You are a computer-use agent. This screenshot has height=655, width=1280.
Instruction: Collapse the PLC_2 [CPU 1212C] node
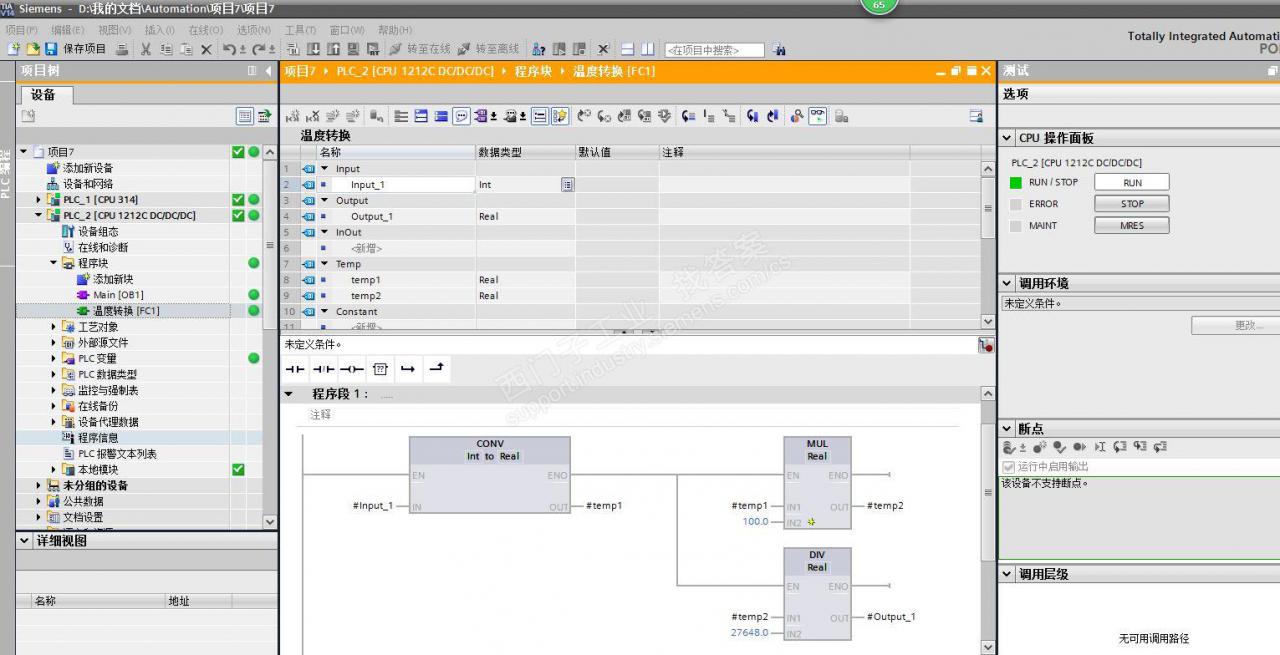coord(39,215)
